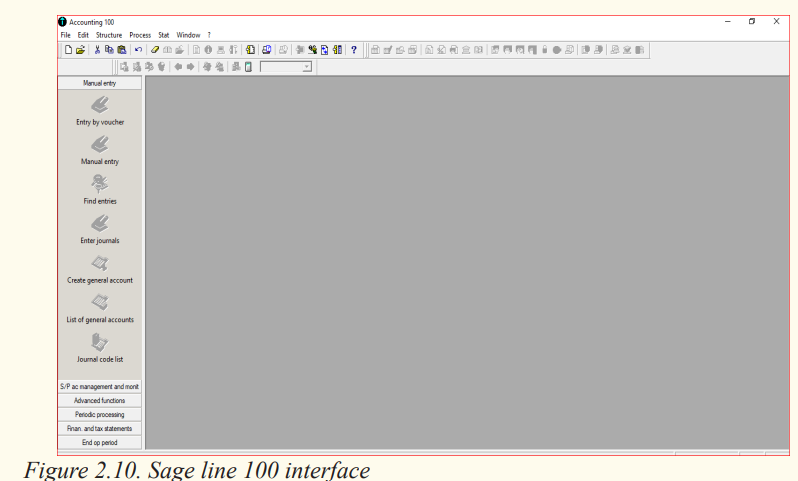The width and height of the screenshot is (798, 481).
Task: Click the greyed left arrow navigation icon
Action: 178,67
